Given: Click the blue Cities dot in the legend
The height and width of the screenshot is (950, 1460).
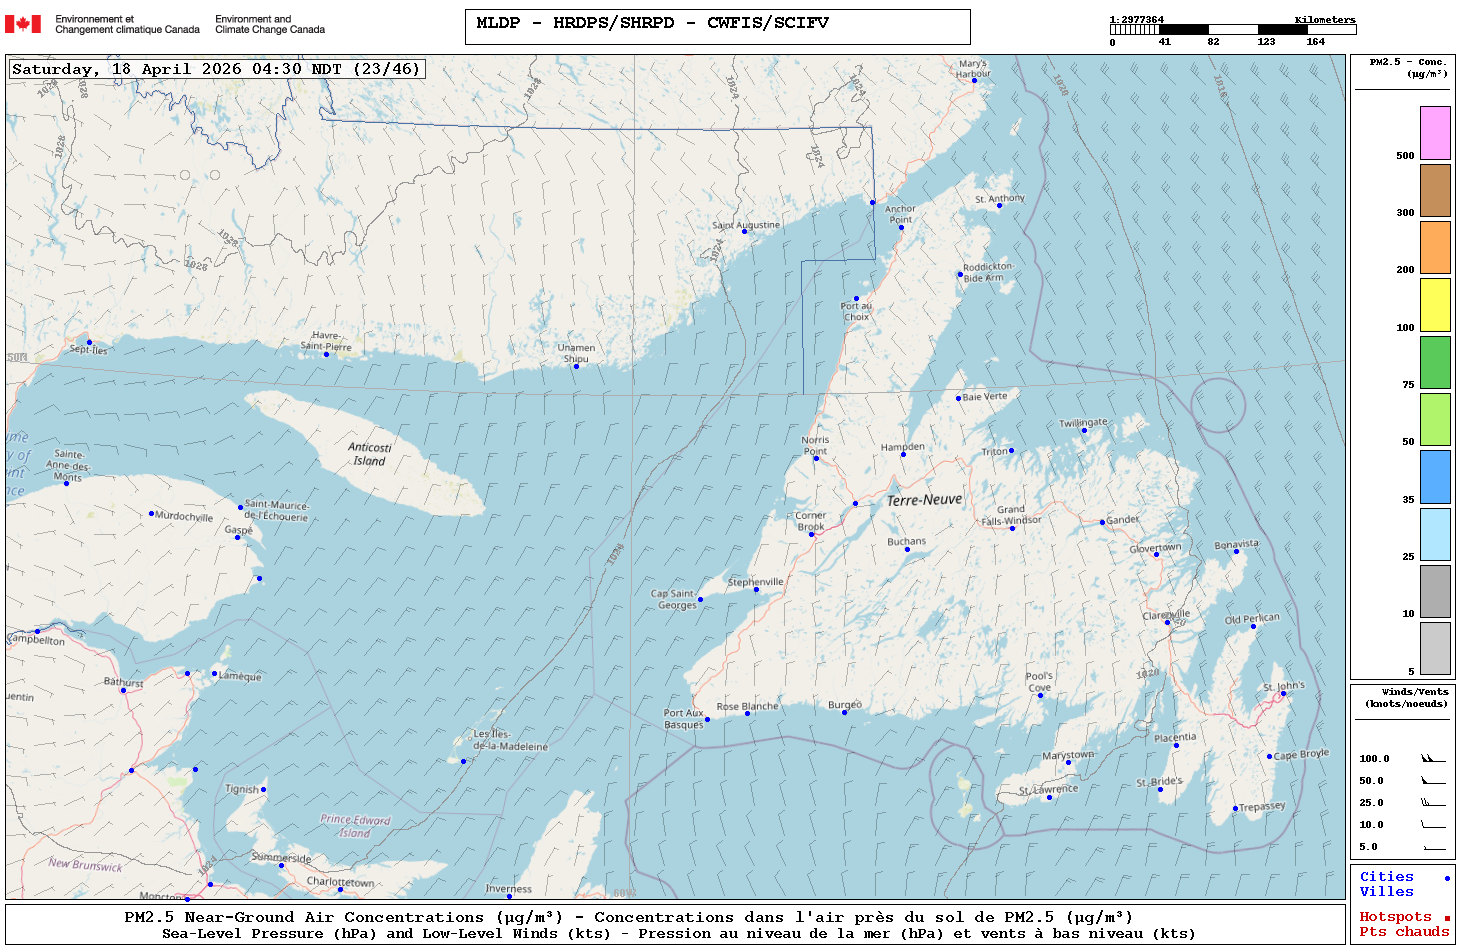Looking at the screenshot, I should (x=1446, y=878).
